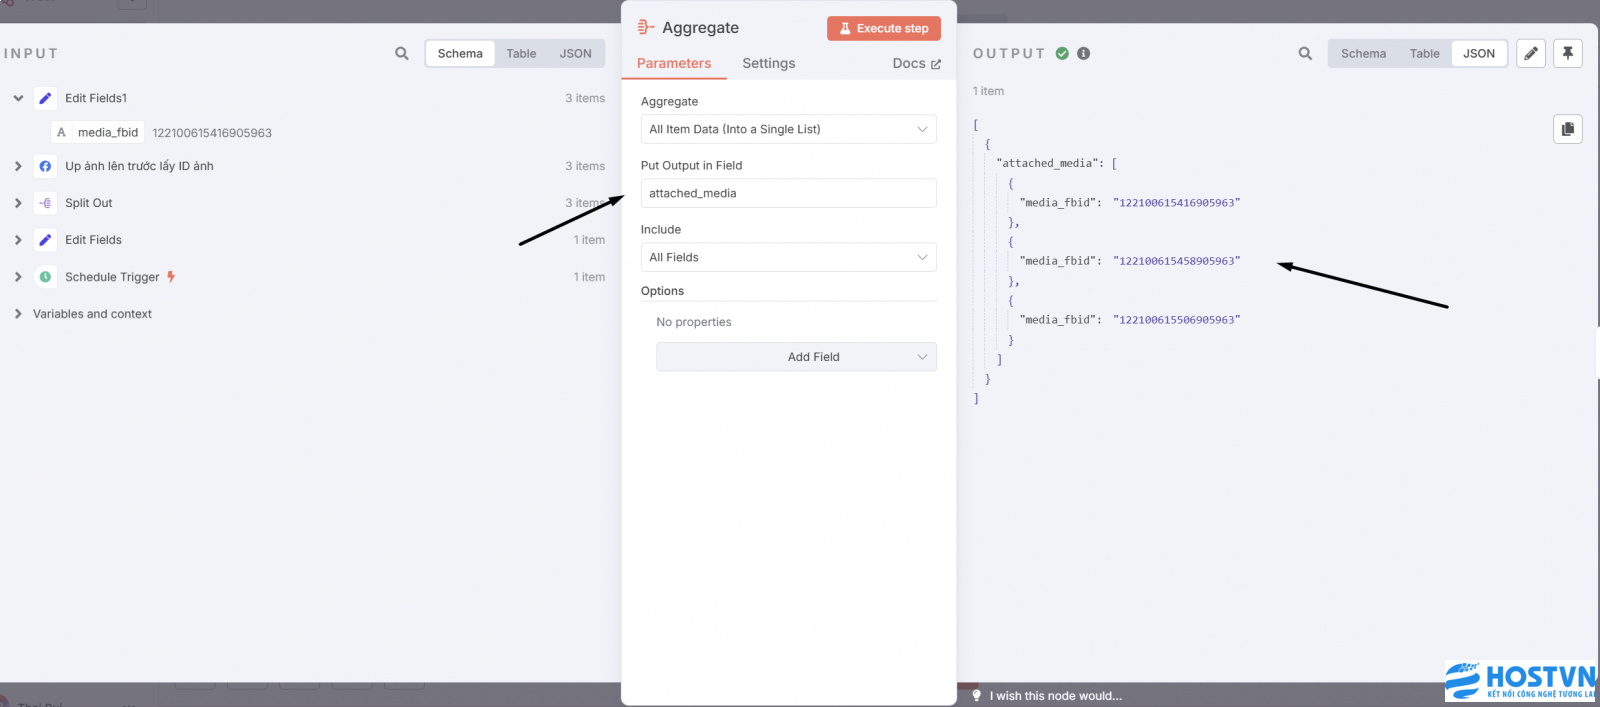Click the Edit Fields pencil icon

pyautogui.click(x=45, y=240)
